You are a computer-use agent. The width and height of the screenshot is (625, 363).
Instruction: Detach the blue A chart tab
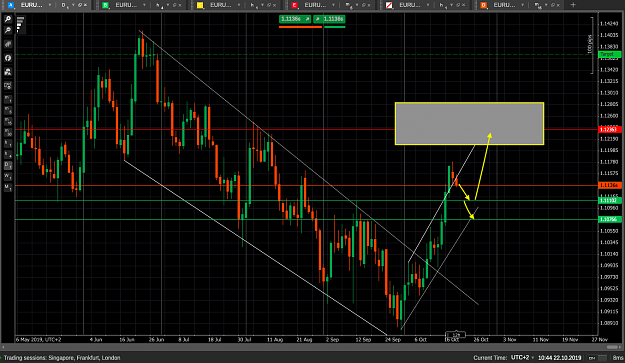[x=80, y=5]
